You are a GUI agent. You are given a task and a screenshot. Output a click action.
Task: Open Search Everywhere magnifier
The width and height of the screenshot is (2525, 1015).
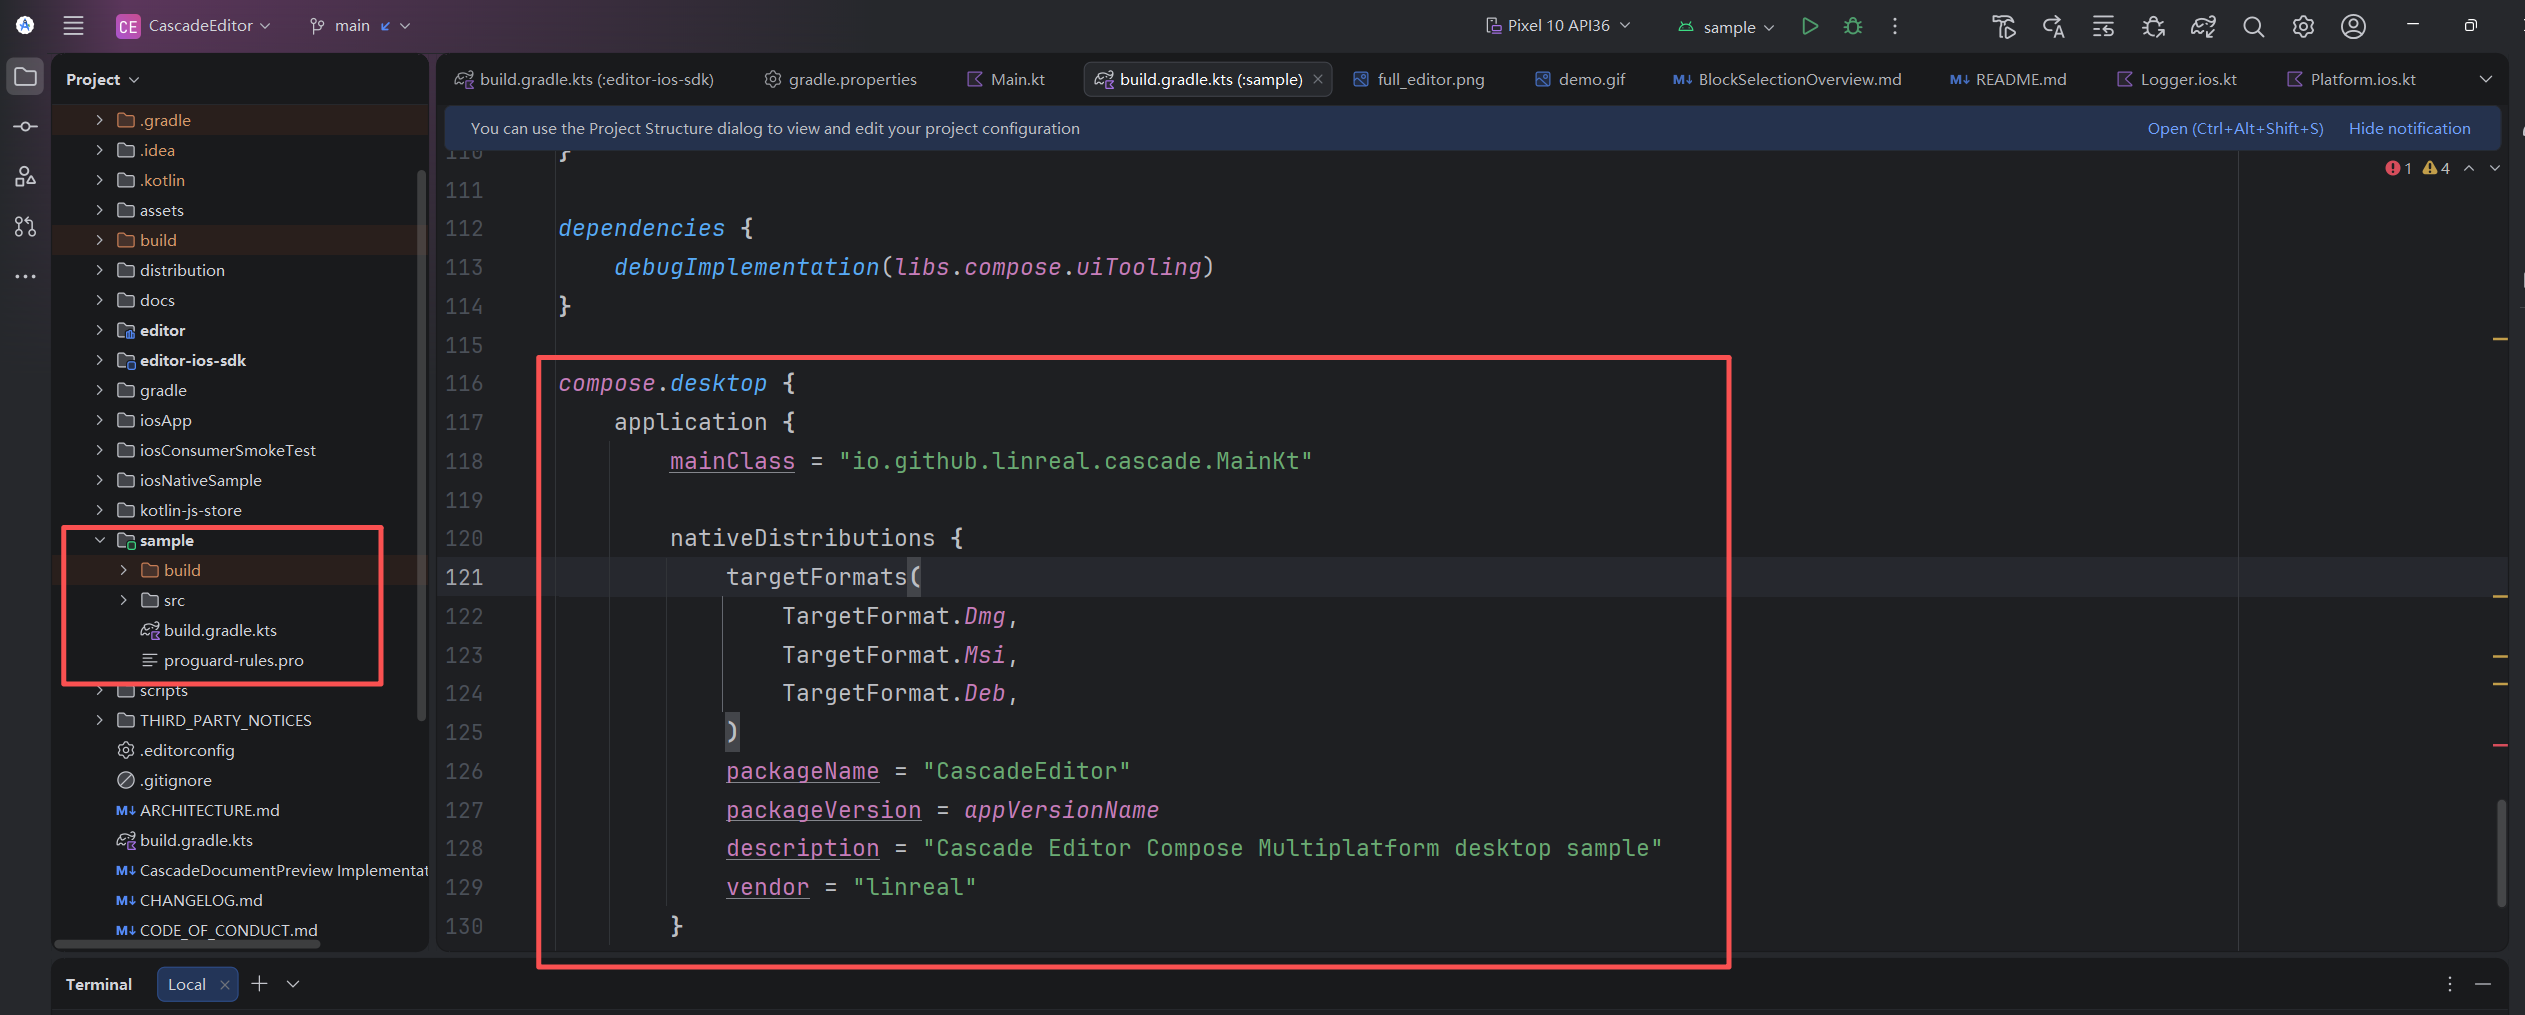point(2253,27)
